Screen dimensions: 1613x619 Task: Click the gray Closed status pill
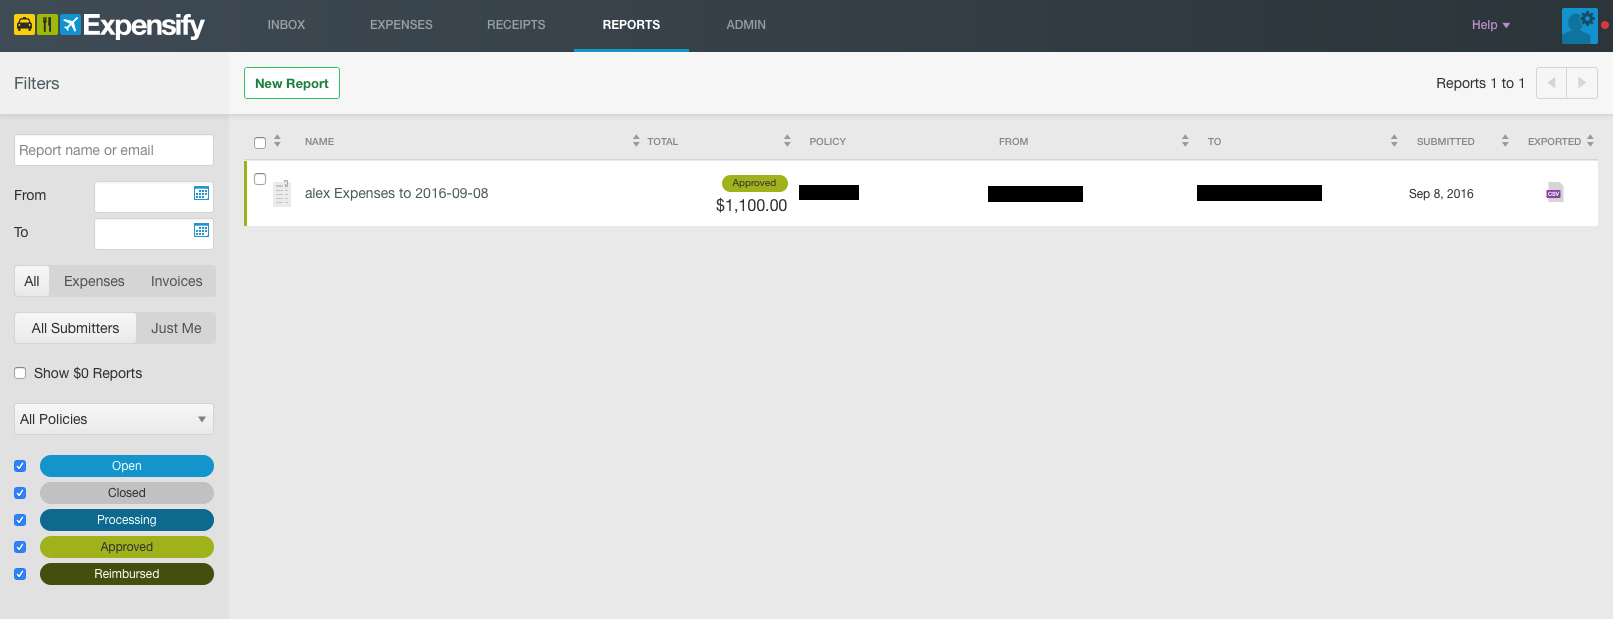click(127, 493)
